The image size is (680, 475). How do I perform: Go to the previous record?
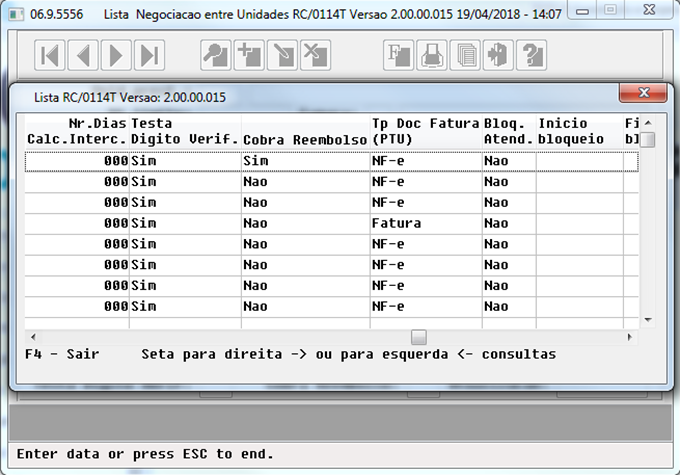click(84, 55)
